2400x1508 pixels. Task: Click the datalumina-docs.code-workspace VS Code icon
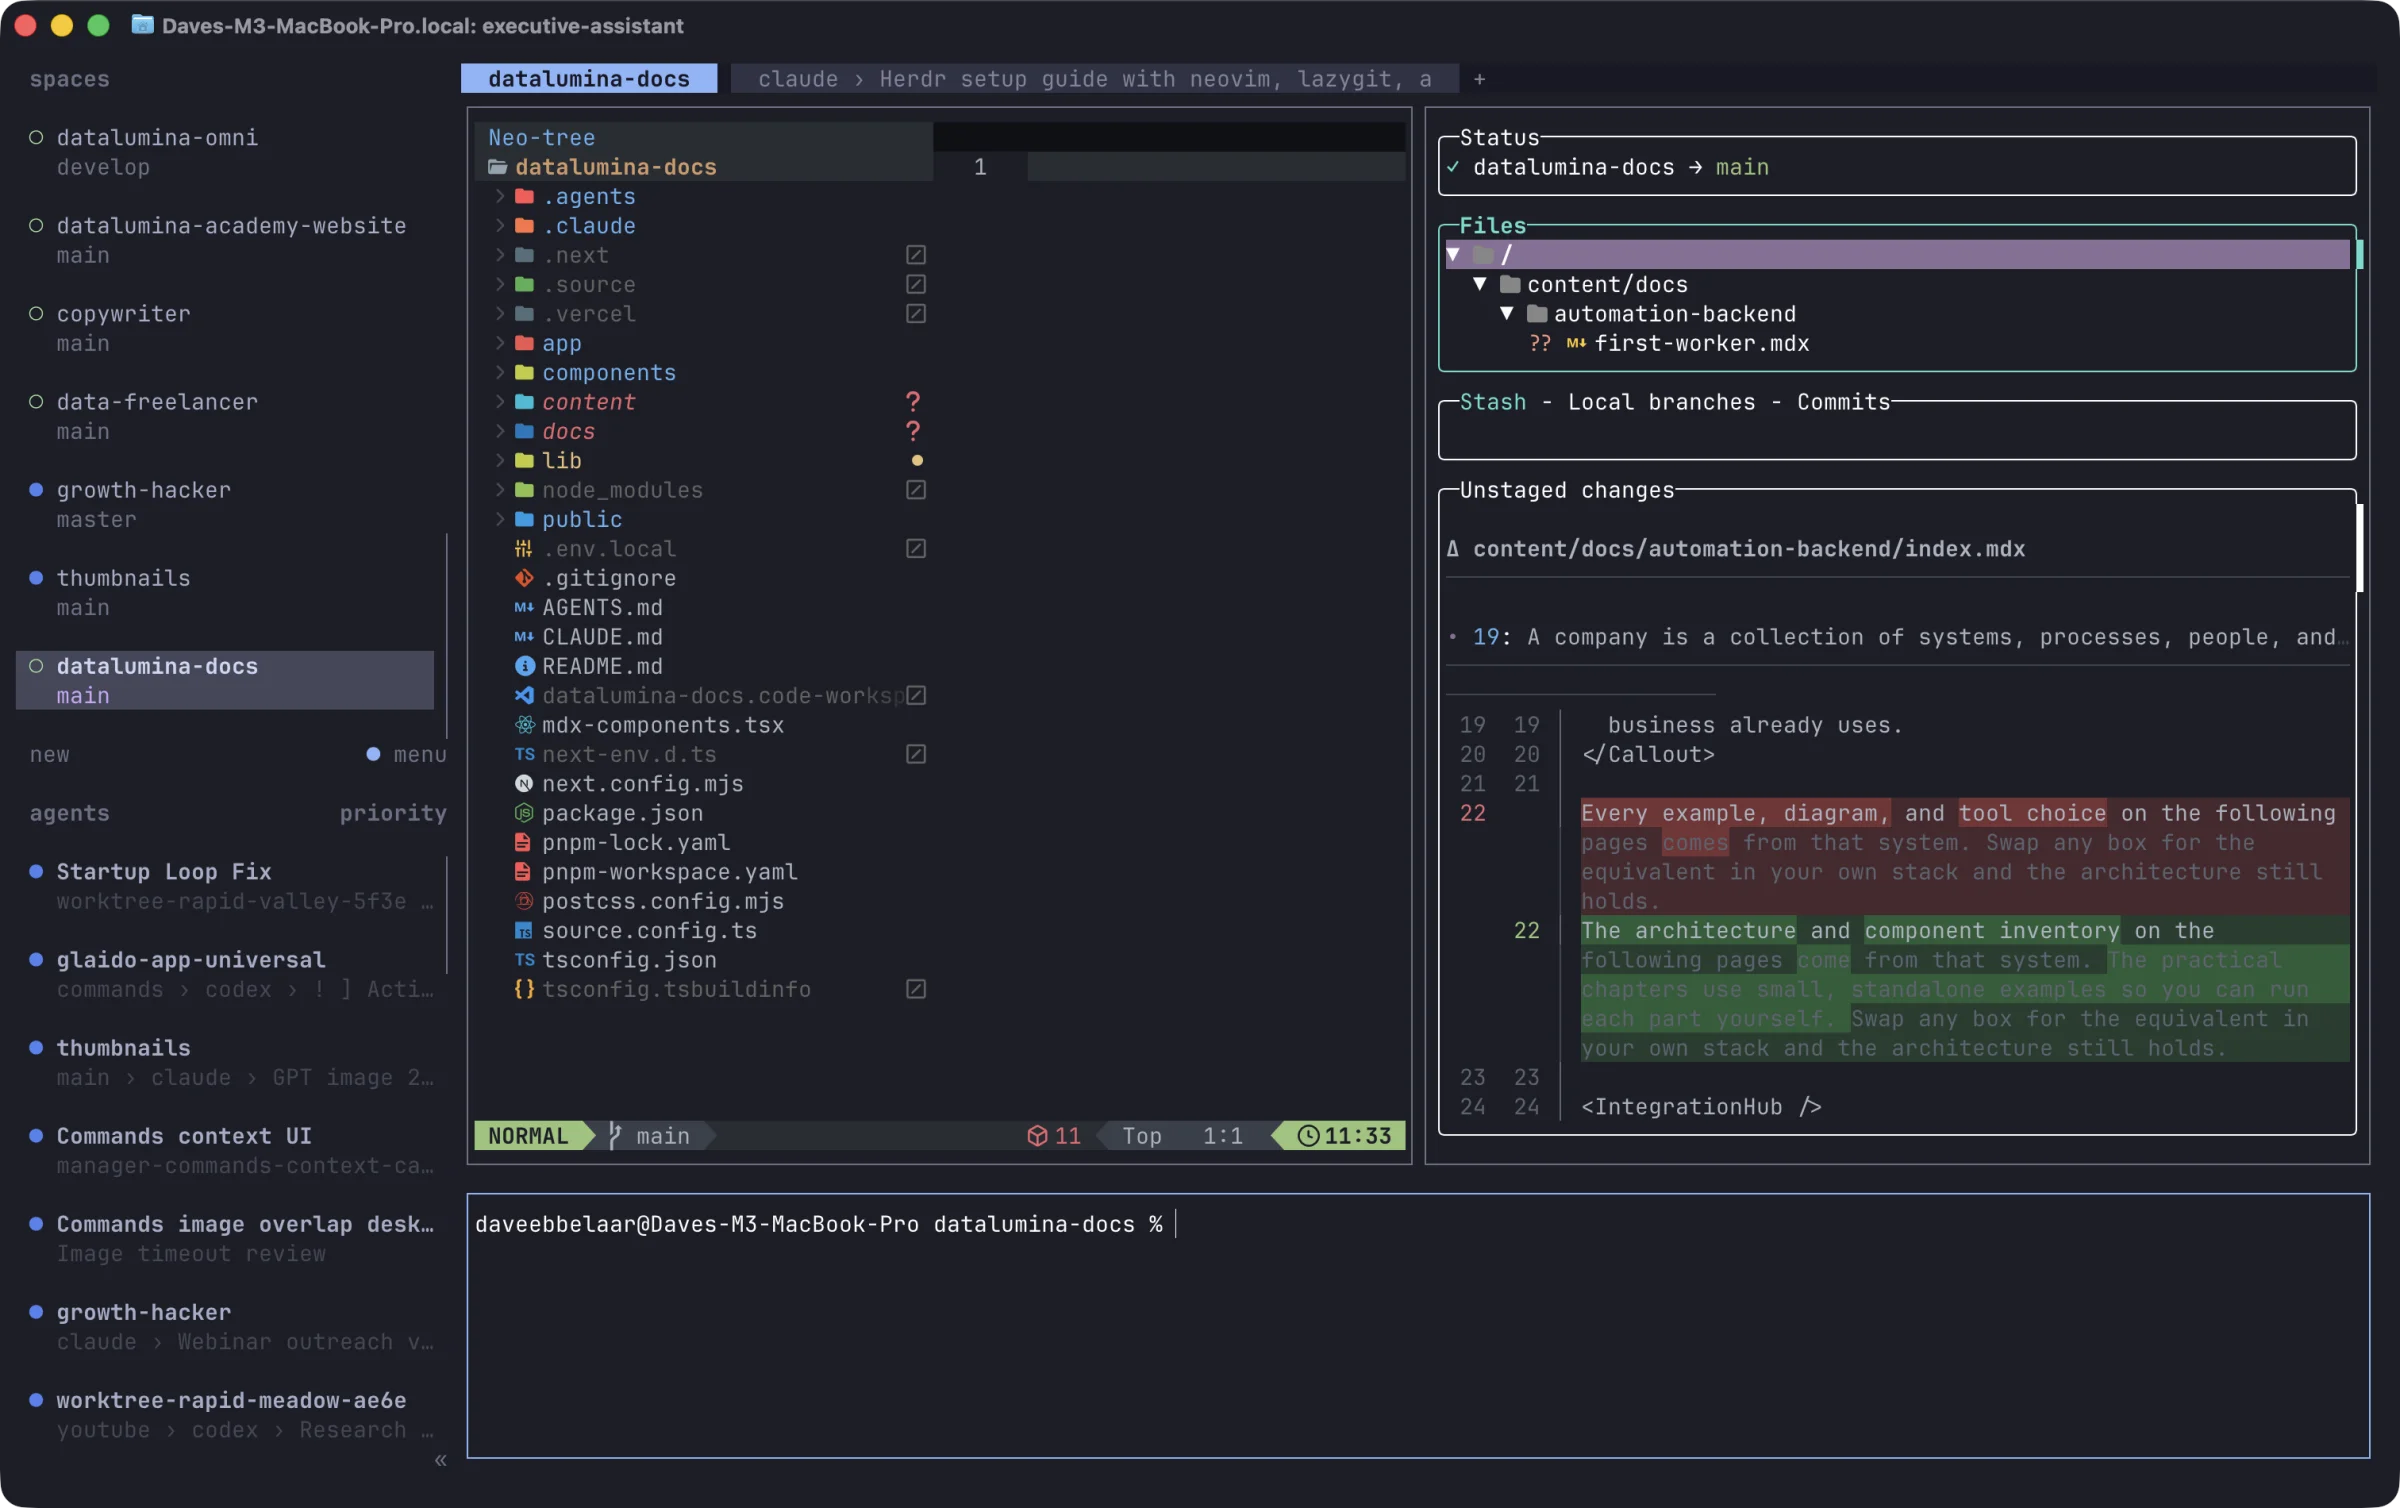(524, 695)
